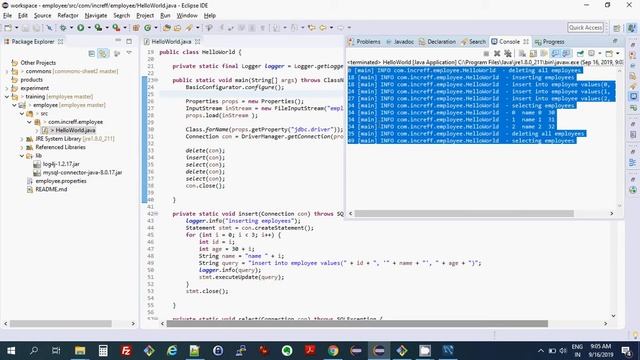The height and width of the screenshot is (360, 640).
Task: Click the Console Terminate stop icon
Action: (x=486, y=53)
